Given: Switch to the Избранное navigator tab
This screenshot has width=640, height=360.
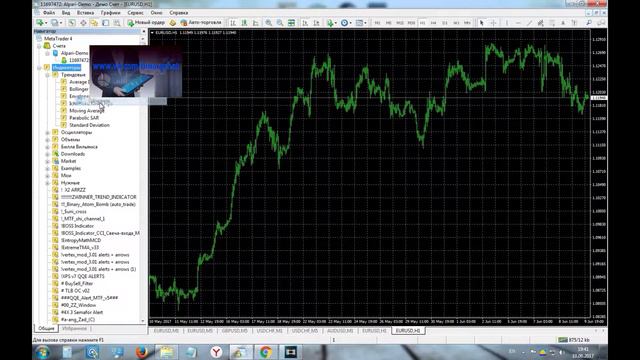Looking at the screenshot, I should 75,329.
